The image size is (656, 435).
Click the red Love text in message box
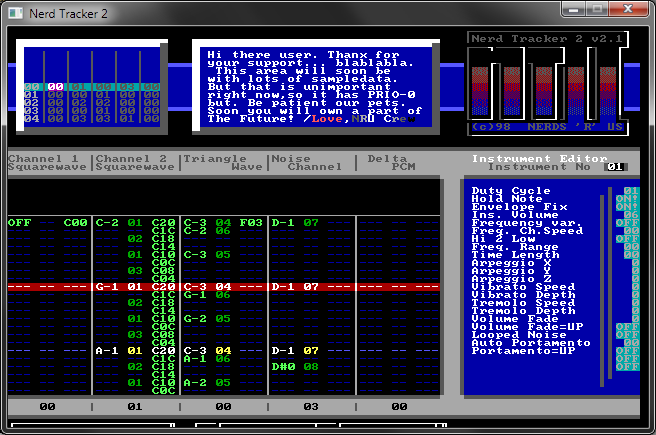coord(327,119)
